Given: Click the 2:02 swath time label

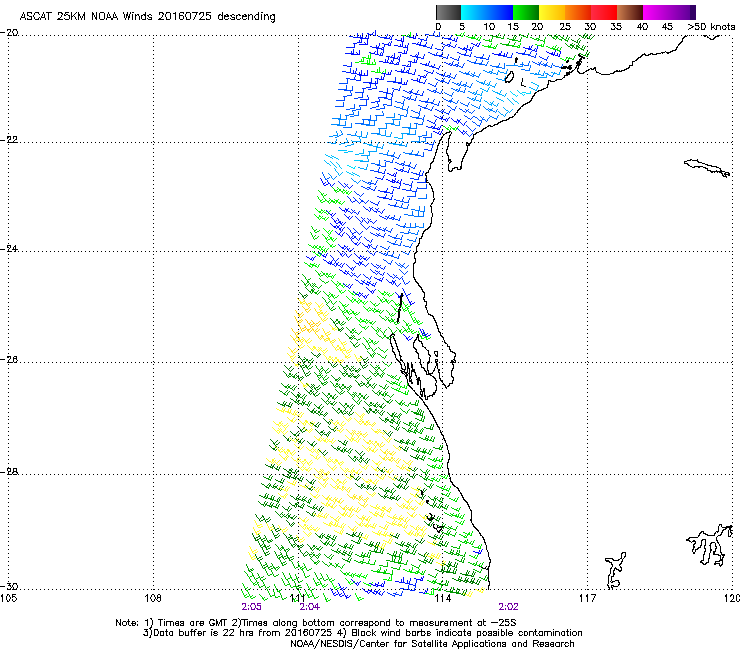Looking at the screenshot, I should 508,607.
